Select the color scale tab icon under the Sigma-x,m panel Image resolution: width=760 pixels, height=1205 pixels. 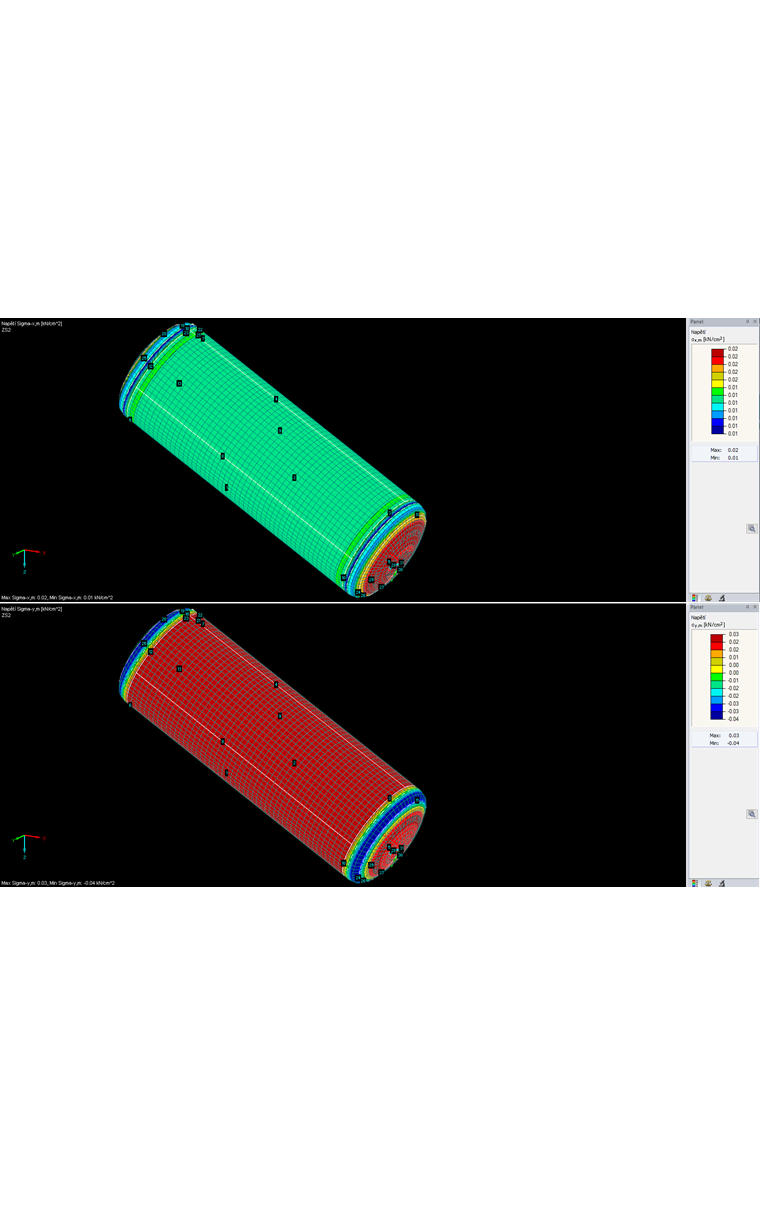tap(695, 598)
